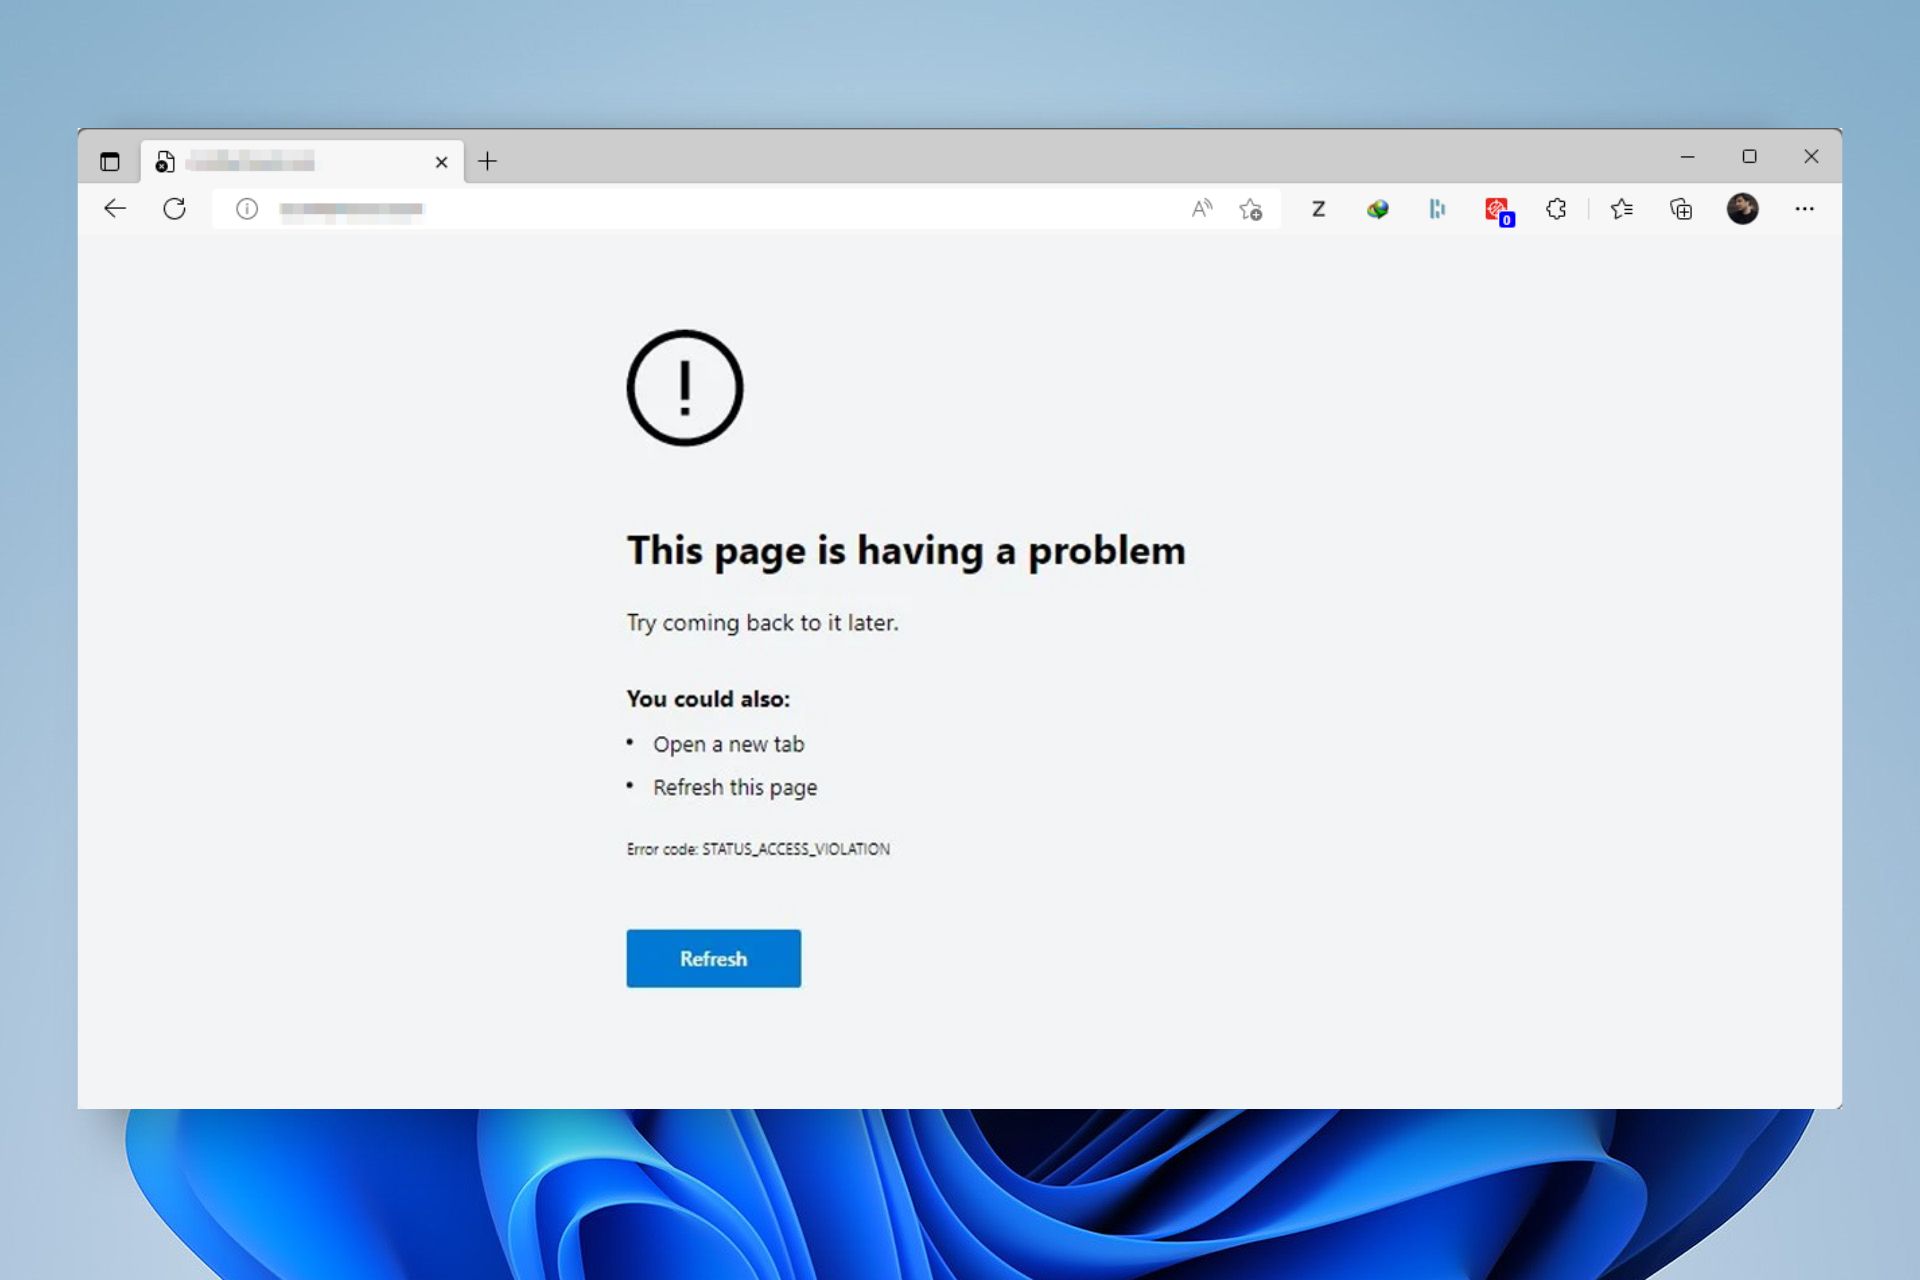Open the Edge settings menu ellipsis

tap(1804, 209)
